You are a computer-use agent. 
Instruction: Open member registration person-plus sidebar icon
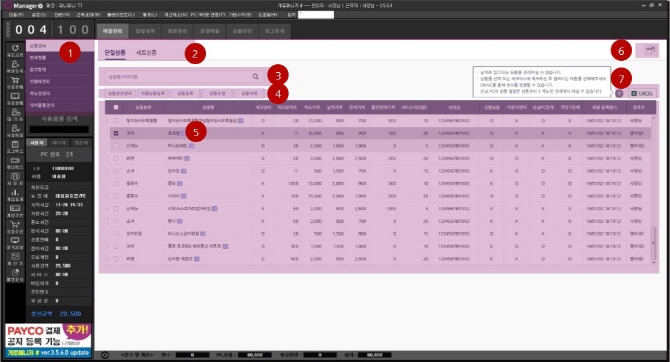click(15, 64)
